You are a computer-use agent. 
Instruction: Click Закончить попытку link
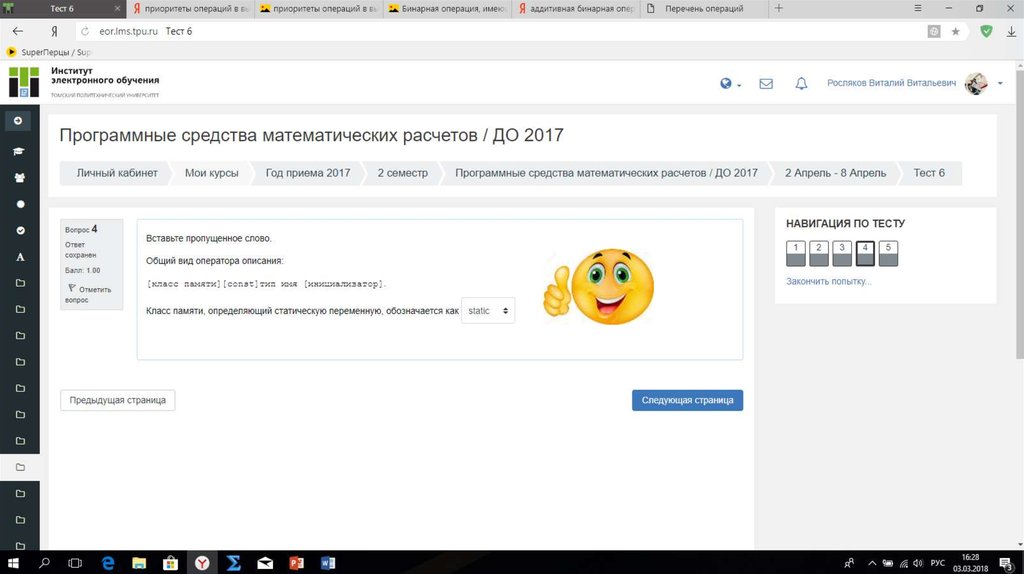pyautogui.click(x=828, y=281)
